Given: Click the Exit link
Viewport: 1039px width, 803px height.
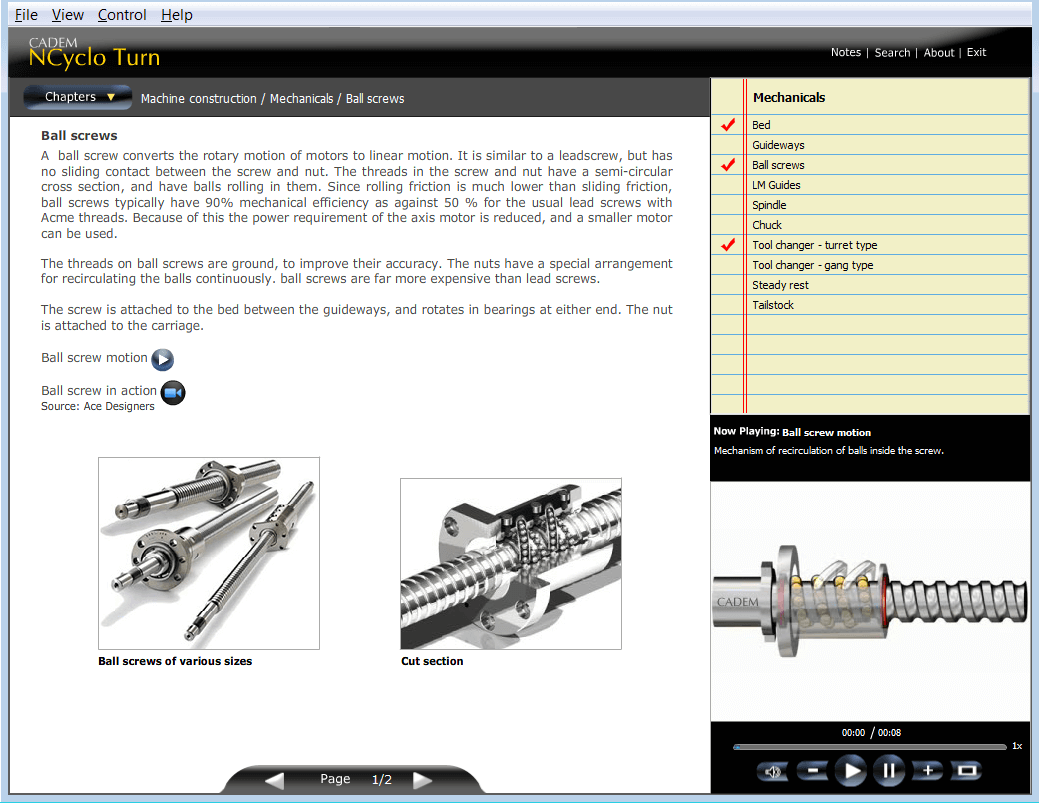Looking at the screenshot, I should (x=976, y=52).
